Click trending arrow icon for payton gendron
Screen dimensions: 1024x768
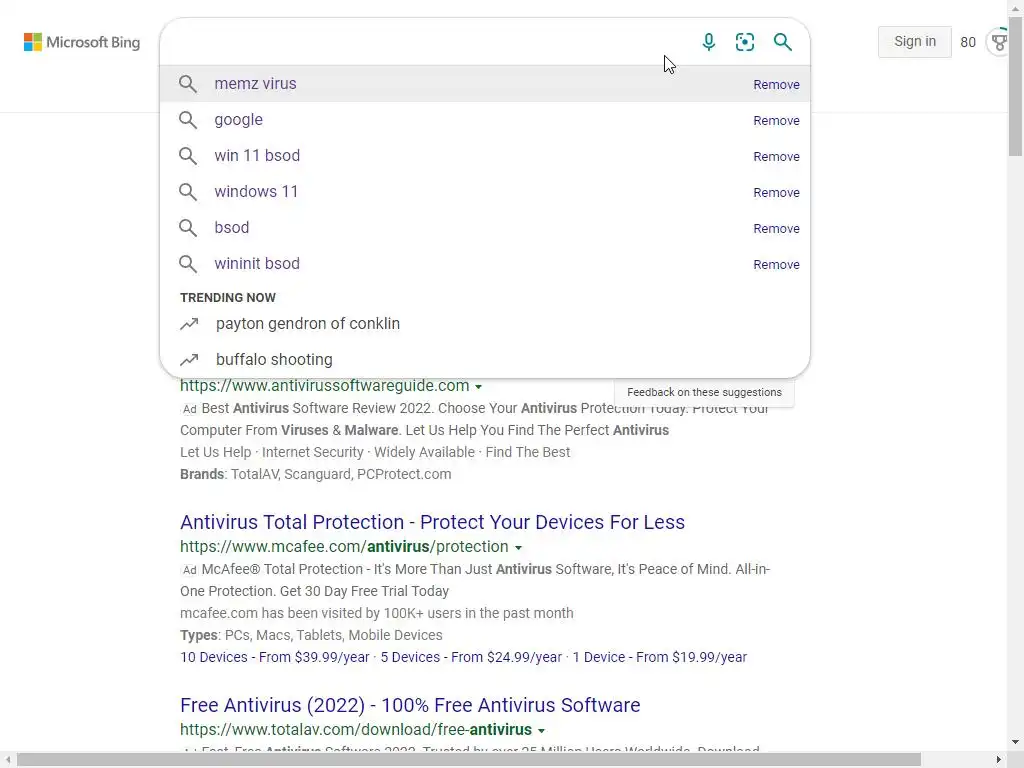pos(189,324)
